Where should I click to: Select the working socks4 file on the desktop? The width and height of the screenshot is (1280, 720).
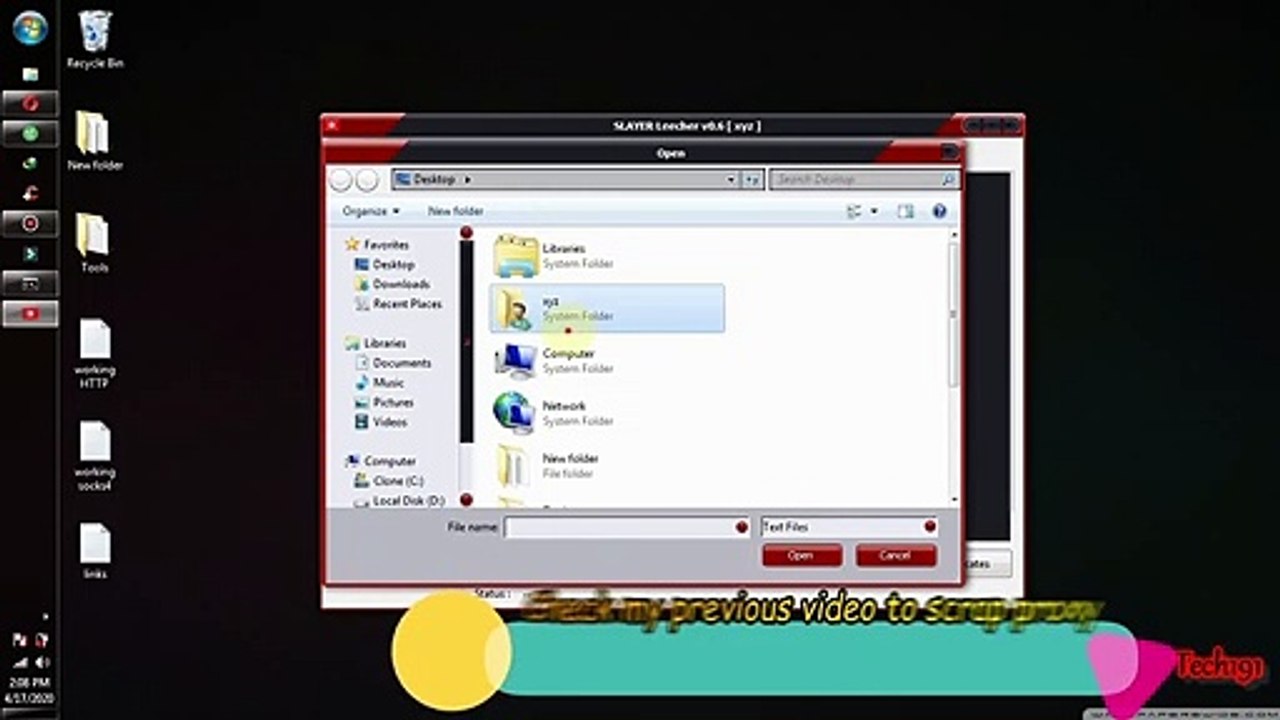(94, 457)
